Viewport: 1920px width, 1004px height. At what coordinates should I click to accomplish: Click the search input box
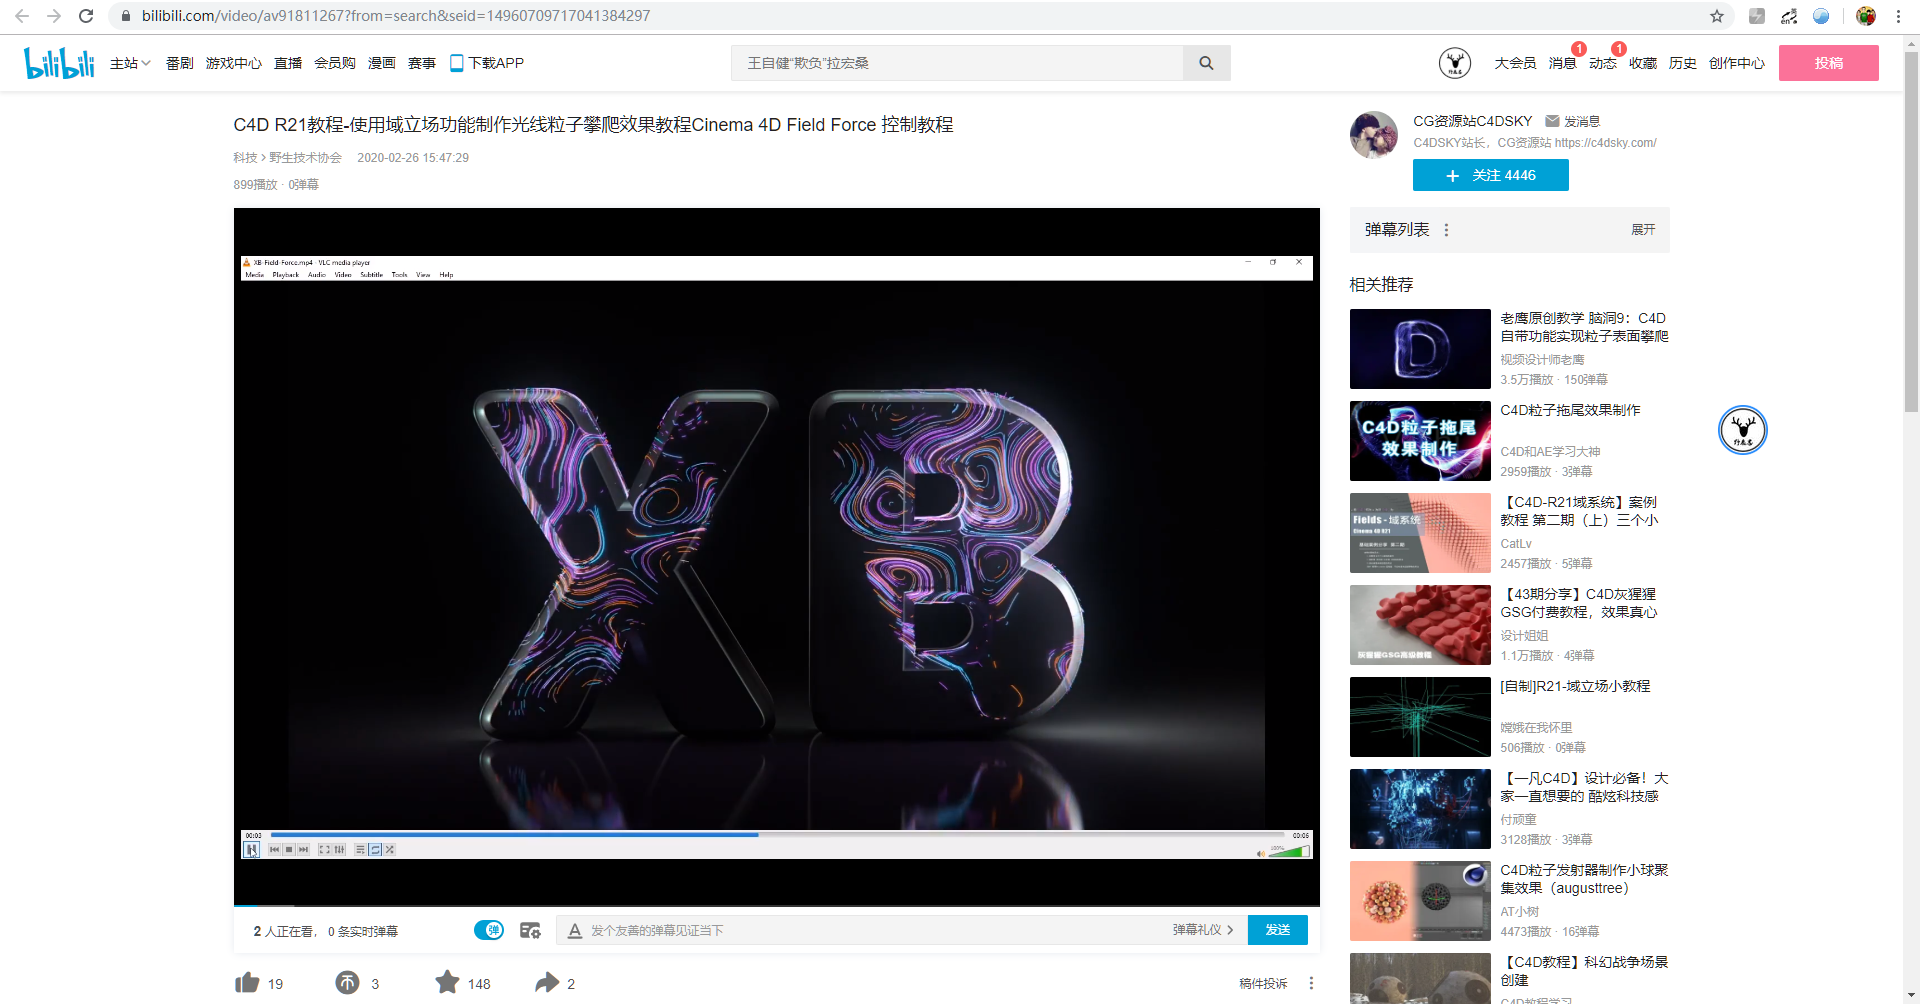click(x=957, y=63)
